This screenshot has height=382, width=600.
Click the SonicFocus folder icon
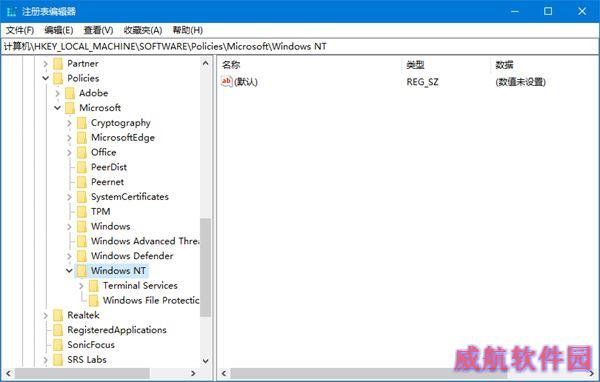point(58,345)
